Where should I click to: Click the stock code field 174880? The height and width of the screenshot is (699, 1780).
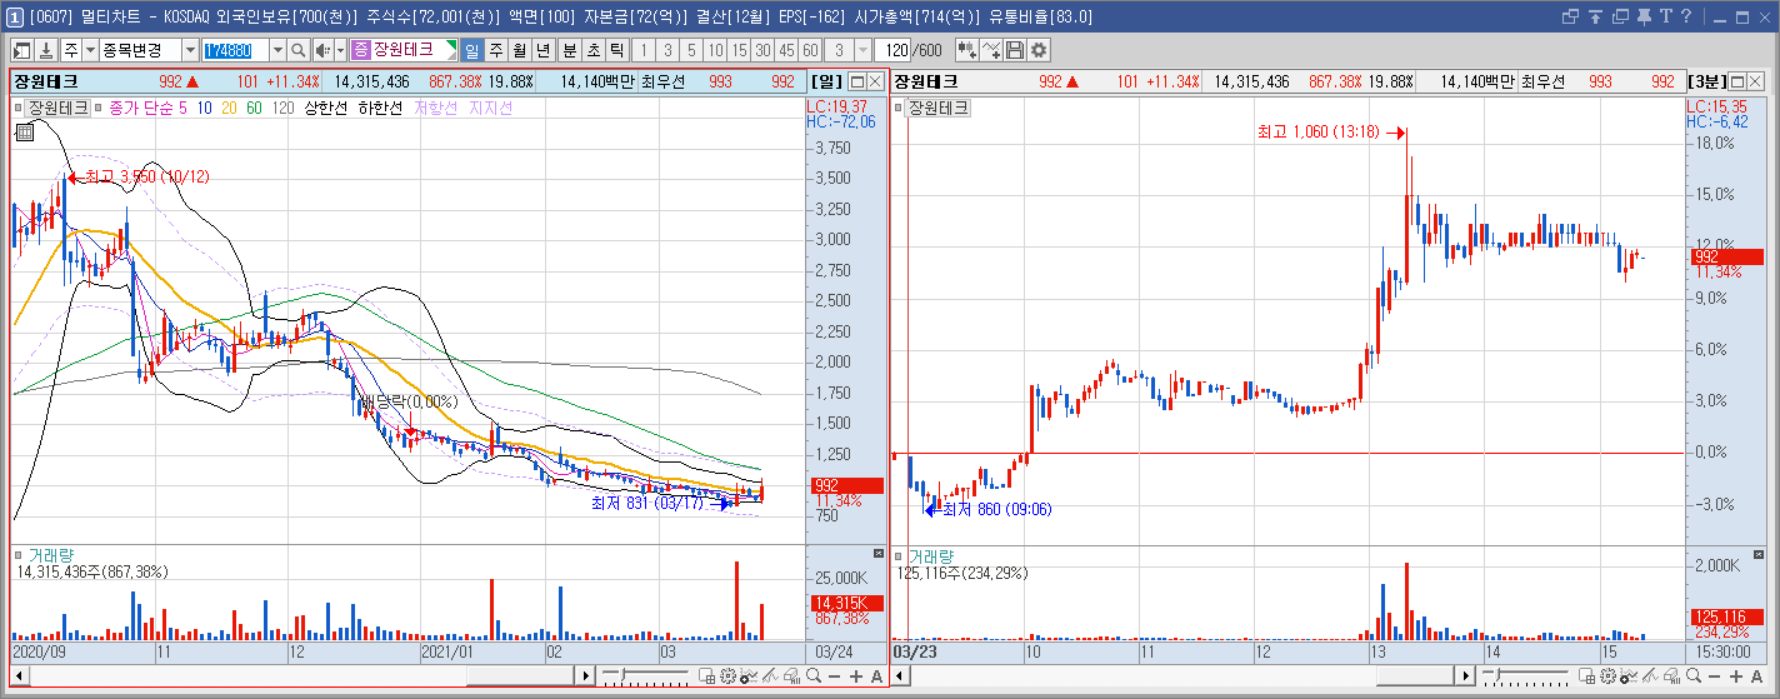click(x=235, y=50)
